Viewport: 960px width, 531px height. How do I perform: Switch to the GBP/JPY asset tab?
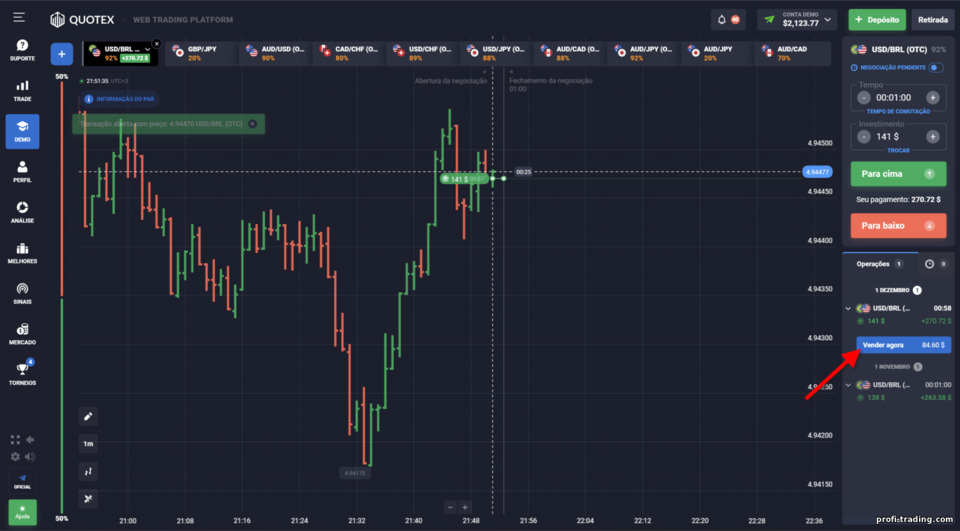(x=201, y=53)
